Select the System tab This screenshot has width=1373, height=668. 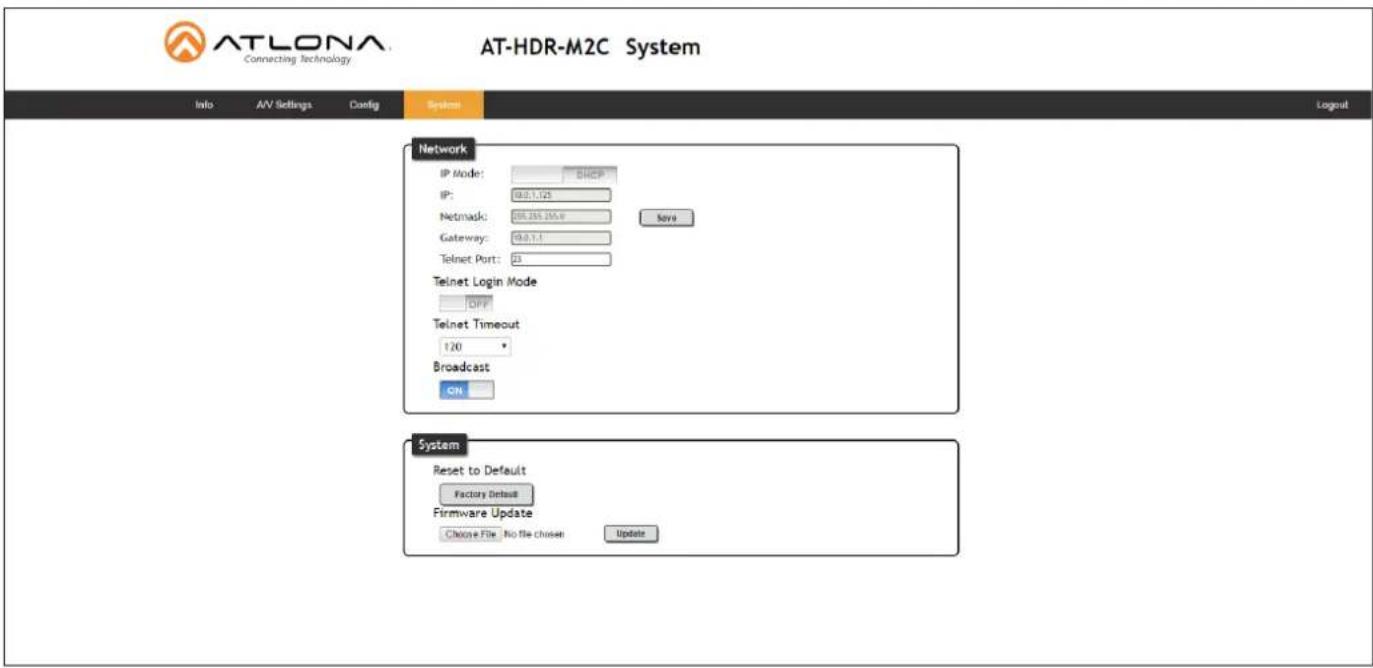coord(443,105)
